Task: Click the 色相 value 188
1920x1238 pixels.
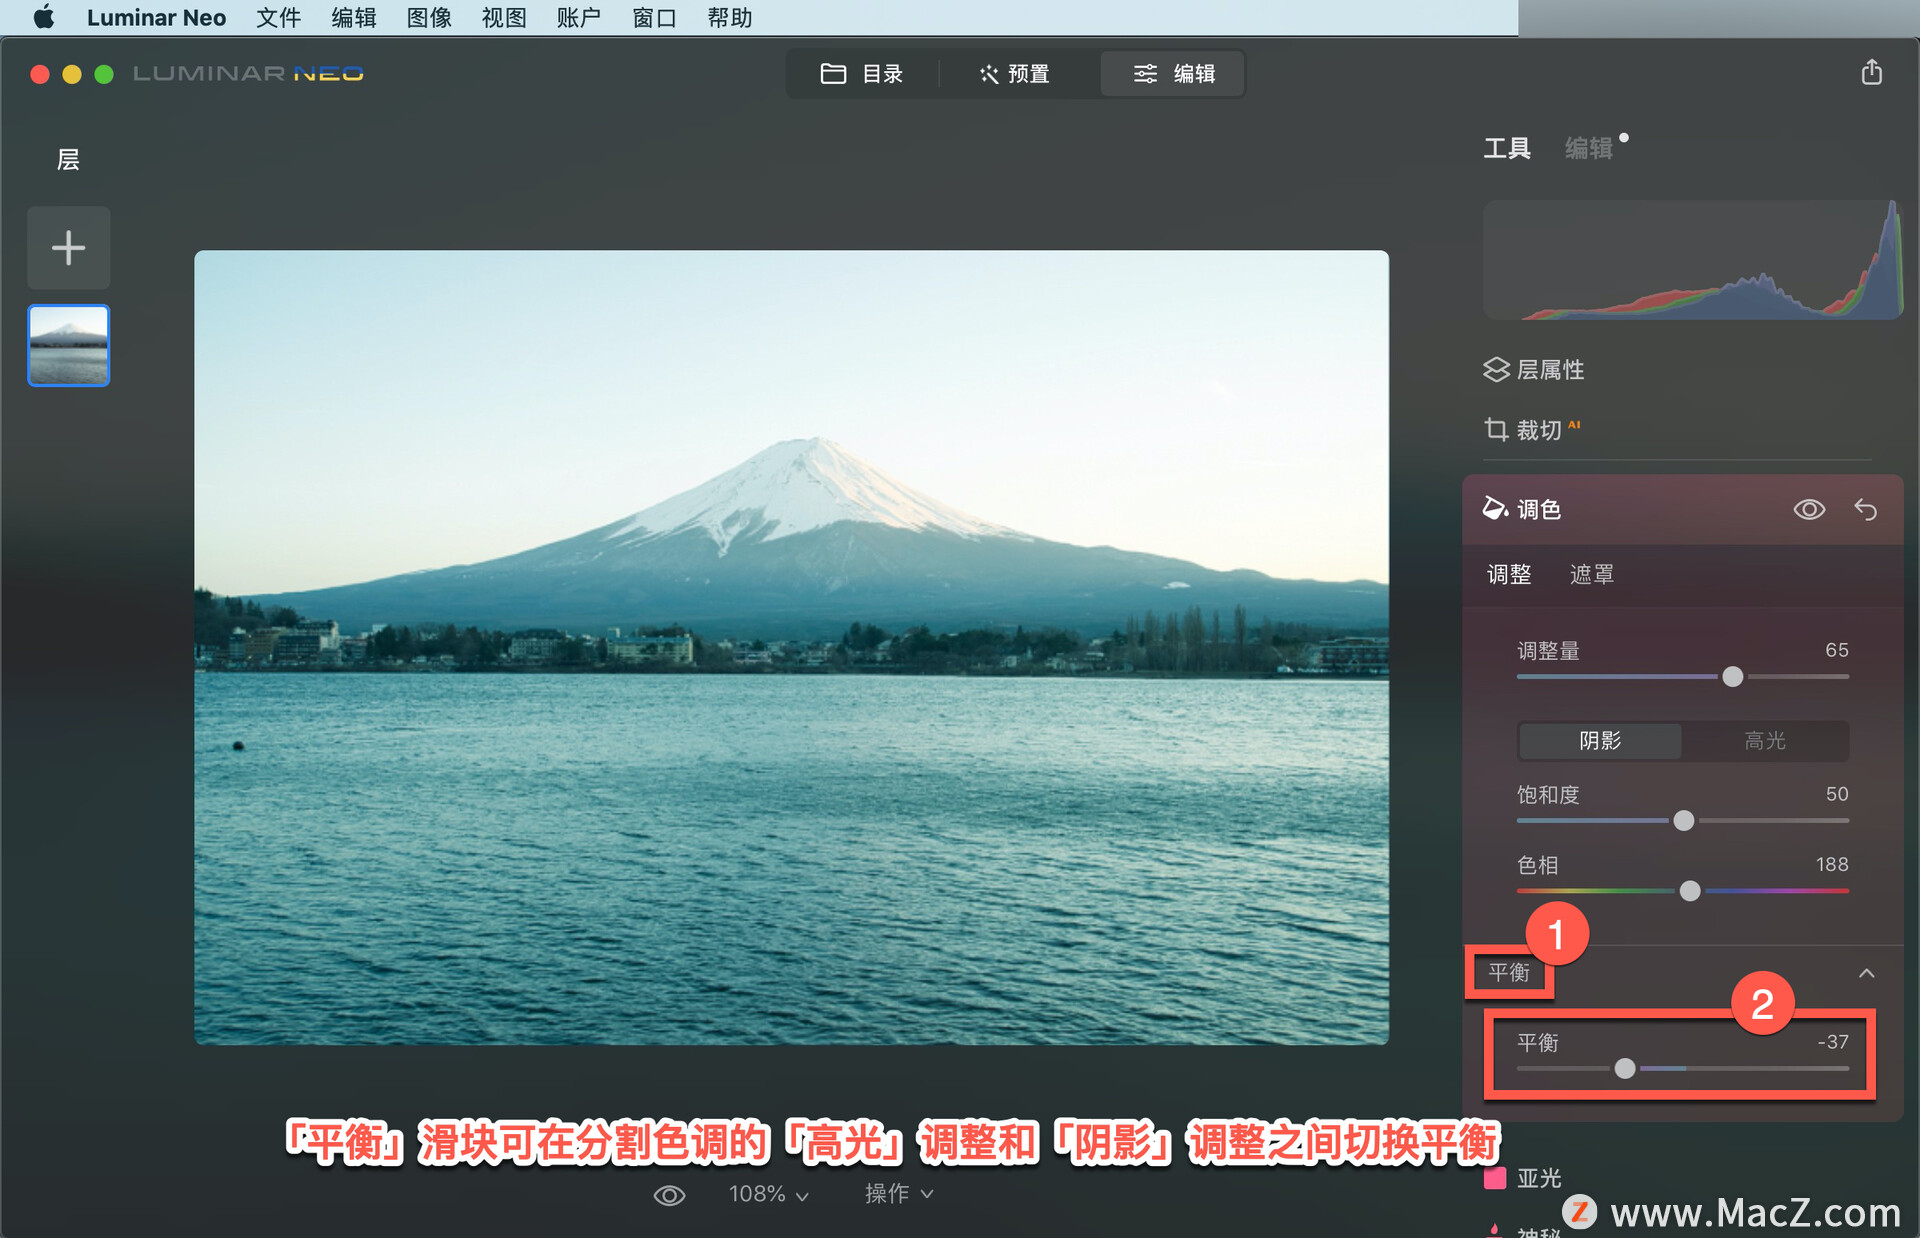Action: pos(1832,864)
